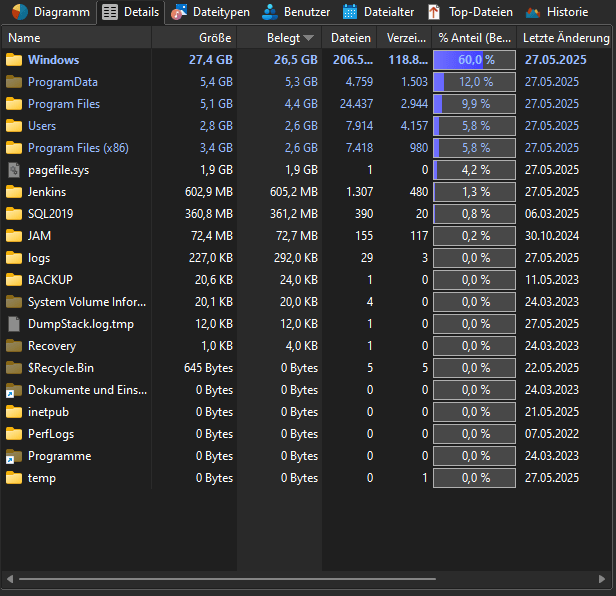Click the BACKUP folder icon
The width and height of the screenshot is (616, 596).
click(14, 280)
